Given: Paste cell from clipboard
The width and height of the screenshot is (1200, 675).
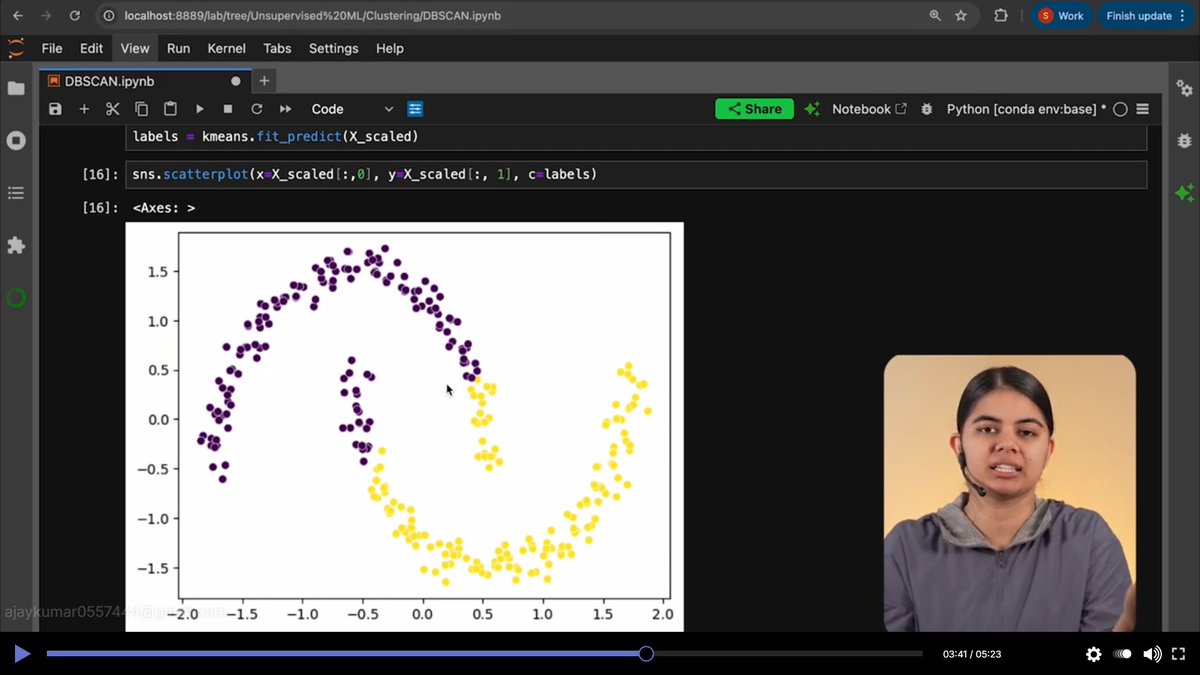Looking at the screenshot, I should 170,109.
